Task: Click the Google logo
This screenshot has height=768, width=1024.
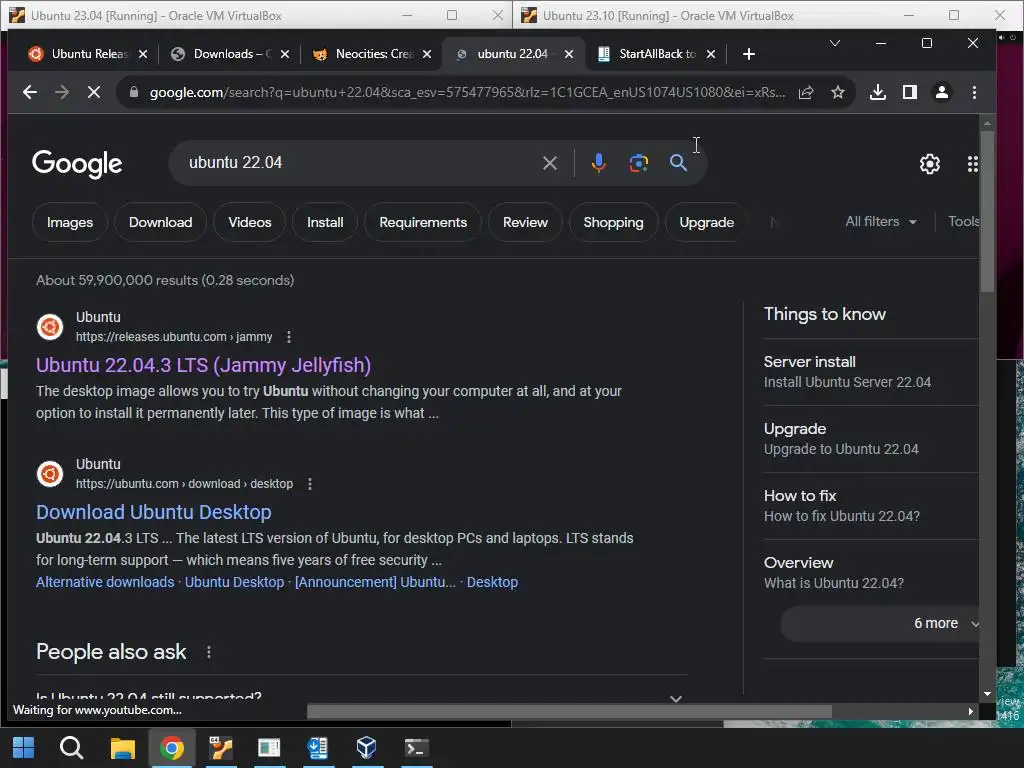Action: 77,164
